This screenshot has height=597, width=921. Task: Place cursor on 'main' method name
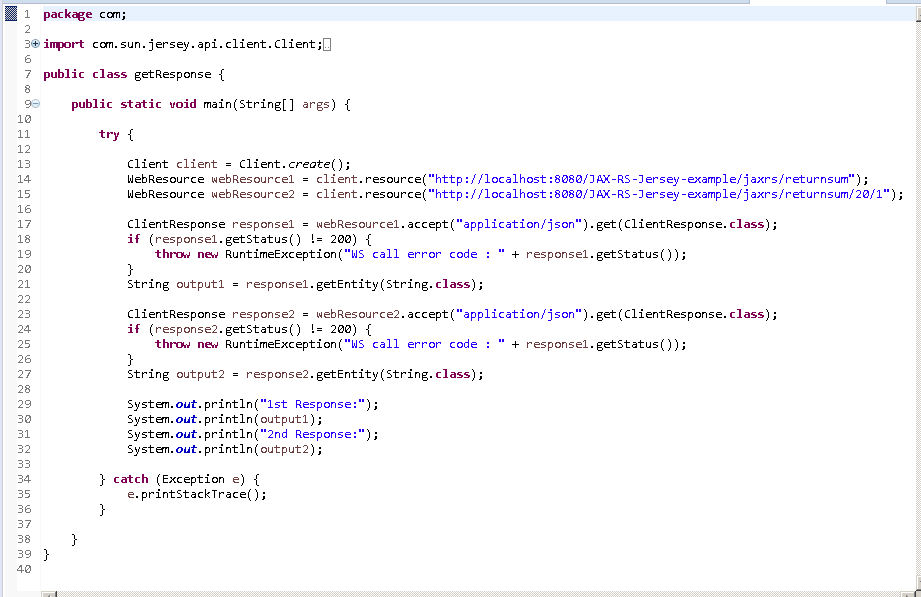click(217, 105)
